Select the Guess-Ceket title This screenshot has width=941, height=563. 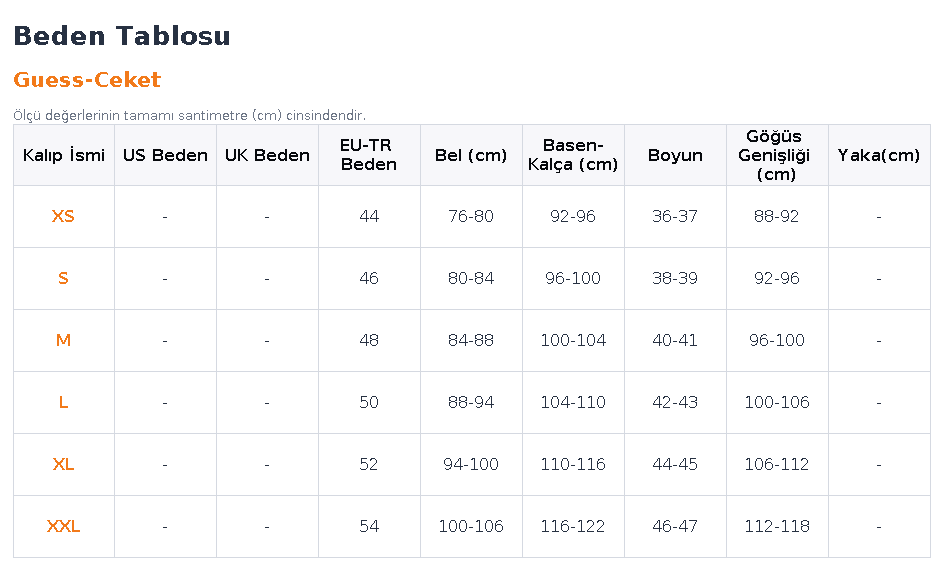click(87, 80)
